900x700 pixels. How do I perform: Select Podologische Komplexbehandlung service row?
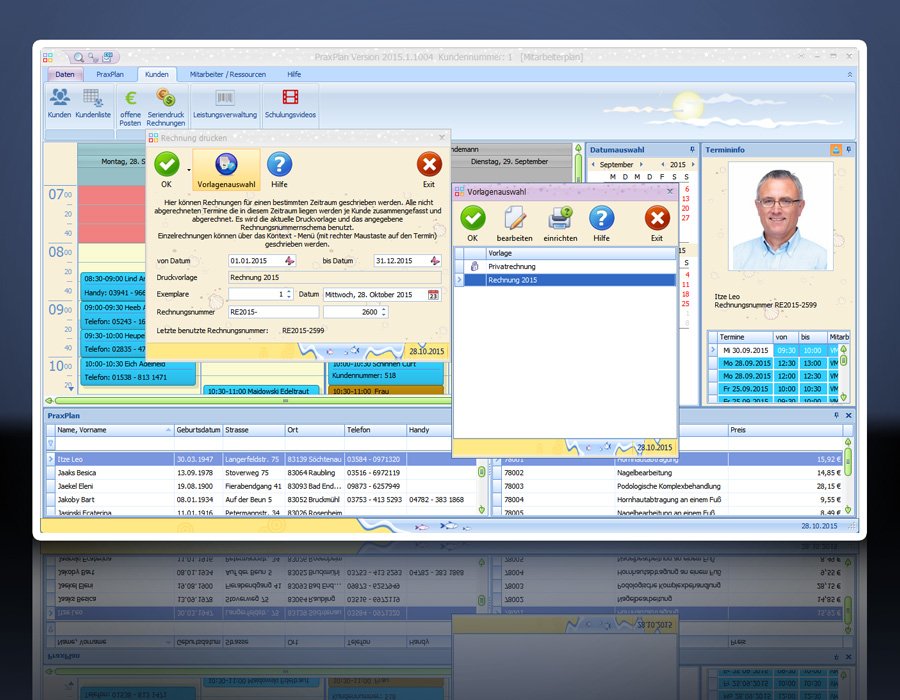669,486
